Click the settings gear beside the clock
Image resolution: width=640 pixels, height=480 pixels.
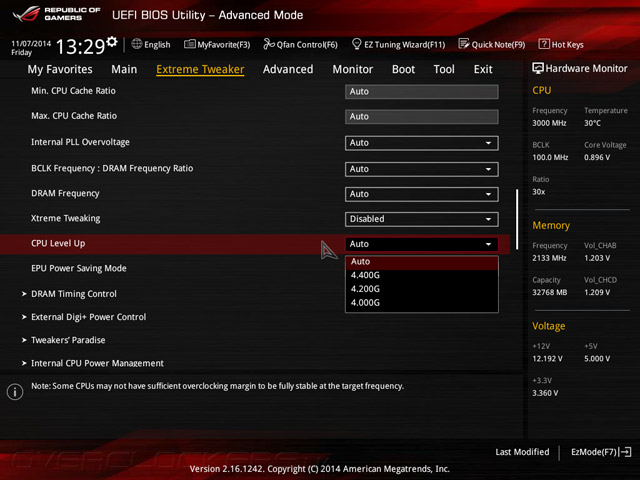click(x=112, y=41)
